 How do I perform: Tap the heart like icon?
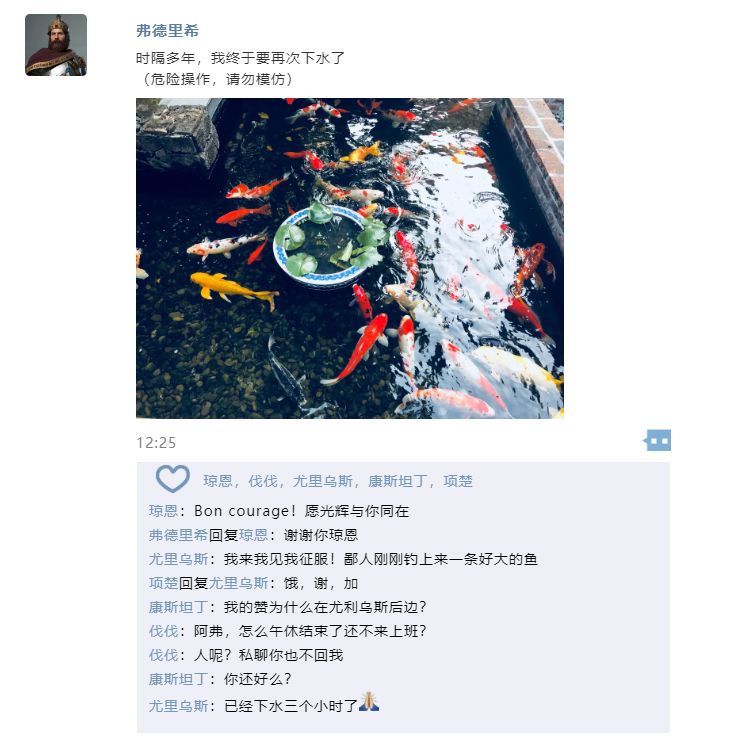pos(172,478)
